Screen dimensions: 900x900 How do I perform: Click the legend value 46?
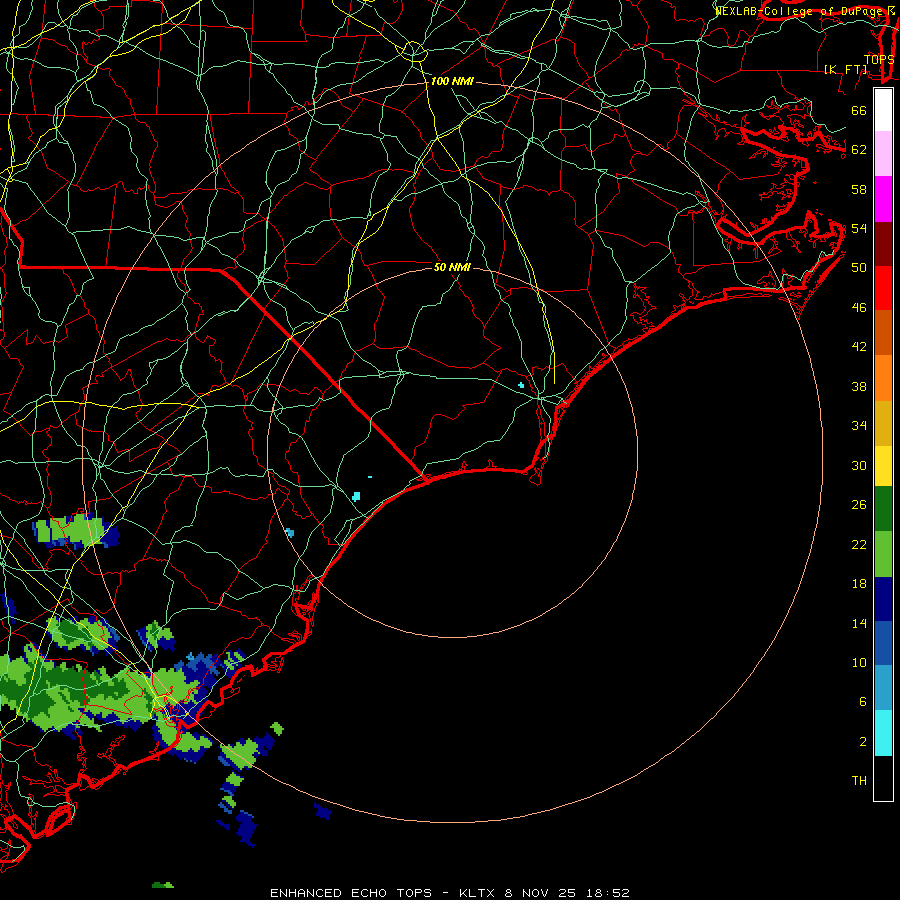click(x=859, y=308)
